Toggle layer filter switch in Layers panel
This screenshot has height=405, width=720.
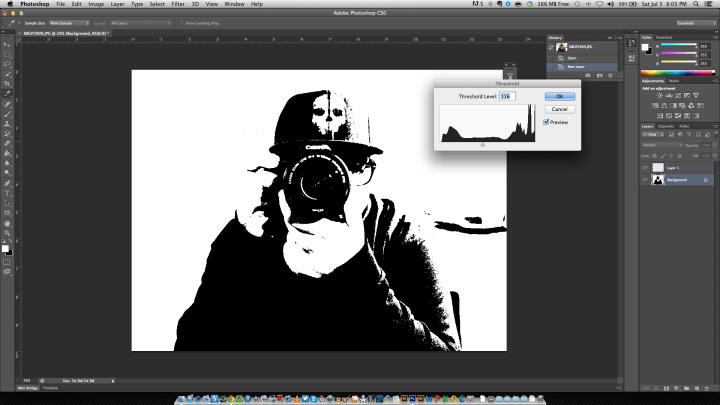coord(716,135)
